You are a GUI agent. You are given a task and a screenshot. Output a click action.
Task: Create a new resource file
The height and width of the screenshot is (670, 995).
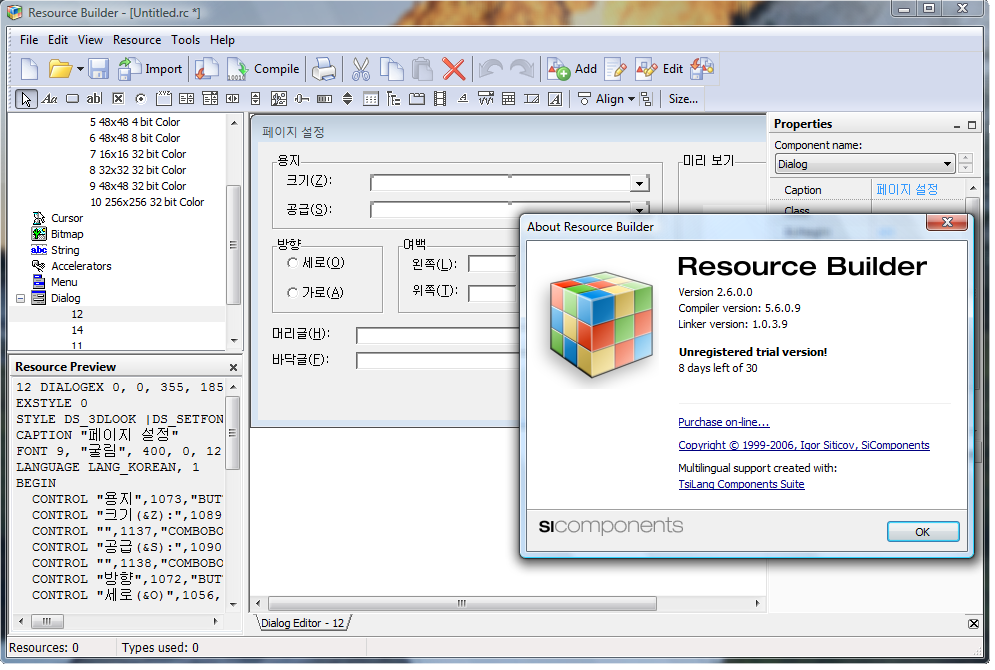(29, 69)
